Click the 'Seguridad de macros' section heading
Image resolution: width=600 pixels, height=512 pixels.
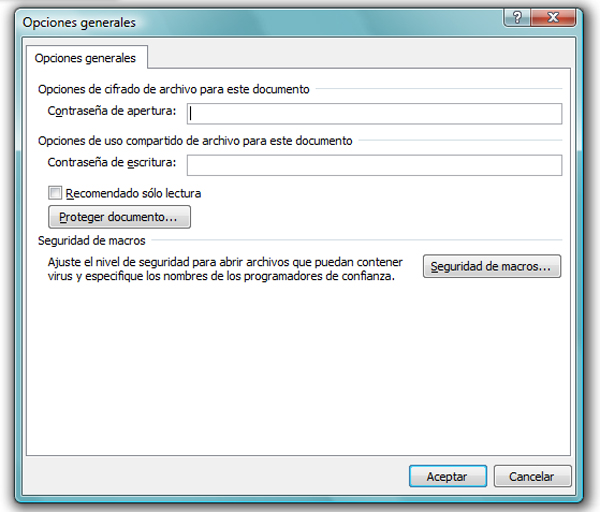(92, 241)
